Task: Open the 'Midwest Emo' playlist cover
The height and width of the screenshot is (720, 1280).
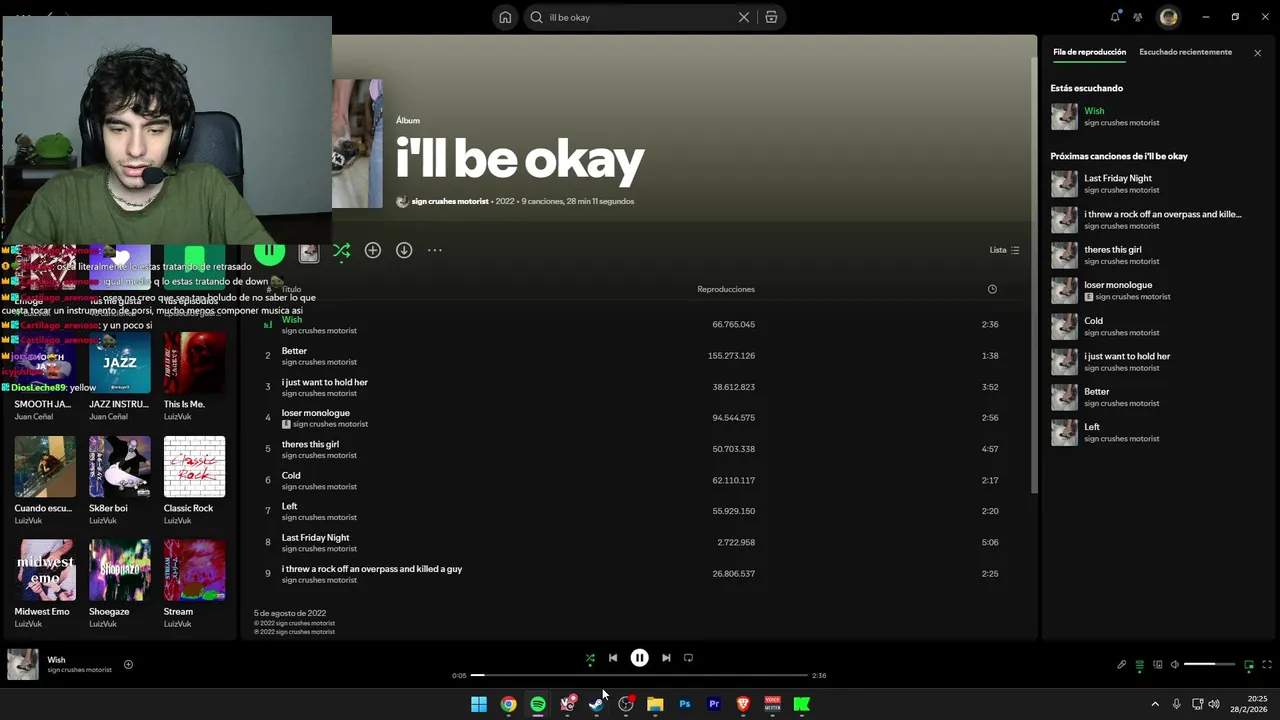Action: [x=45, y=570]
